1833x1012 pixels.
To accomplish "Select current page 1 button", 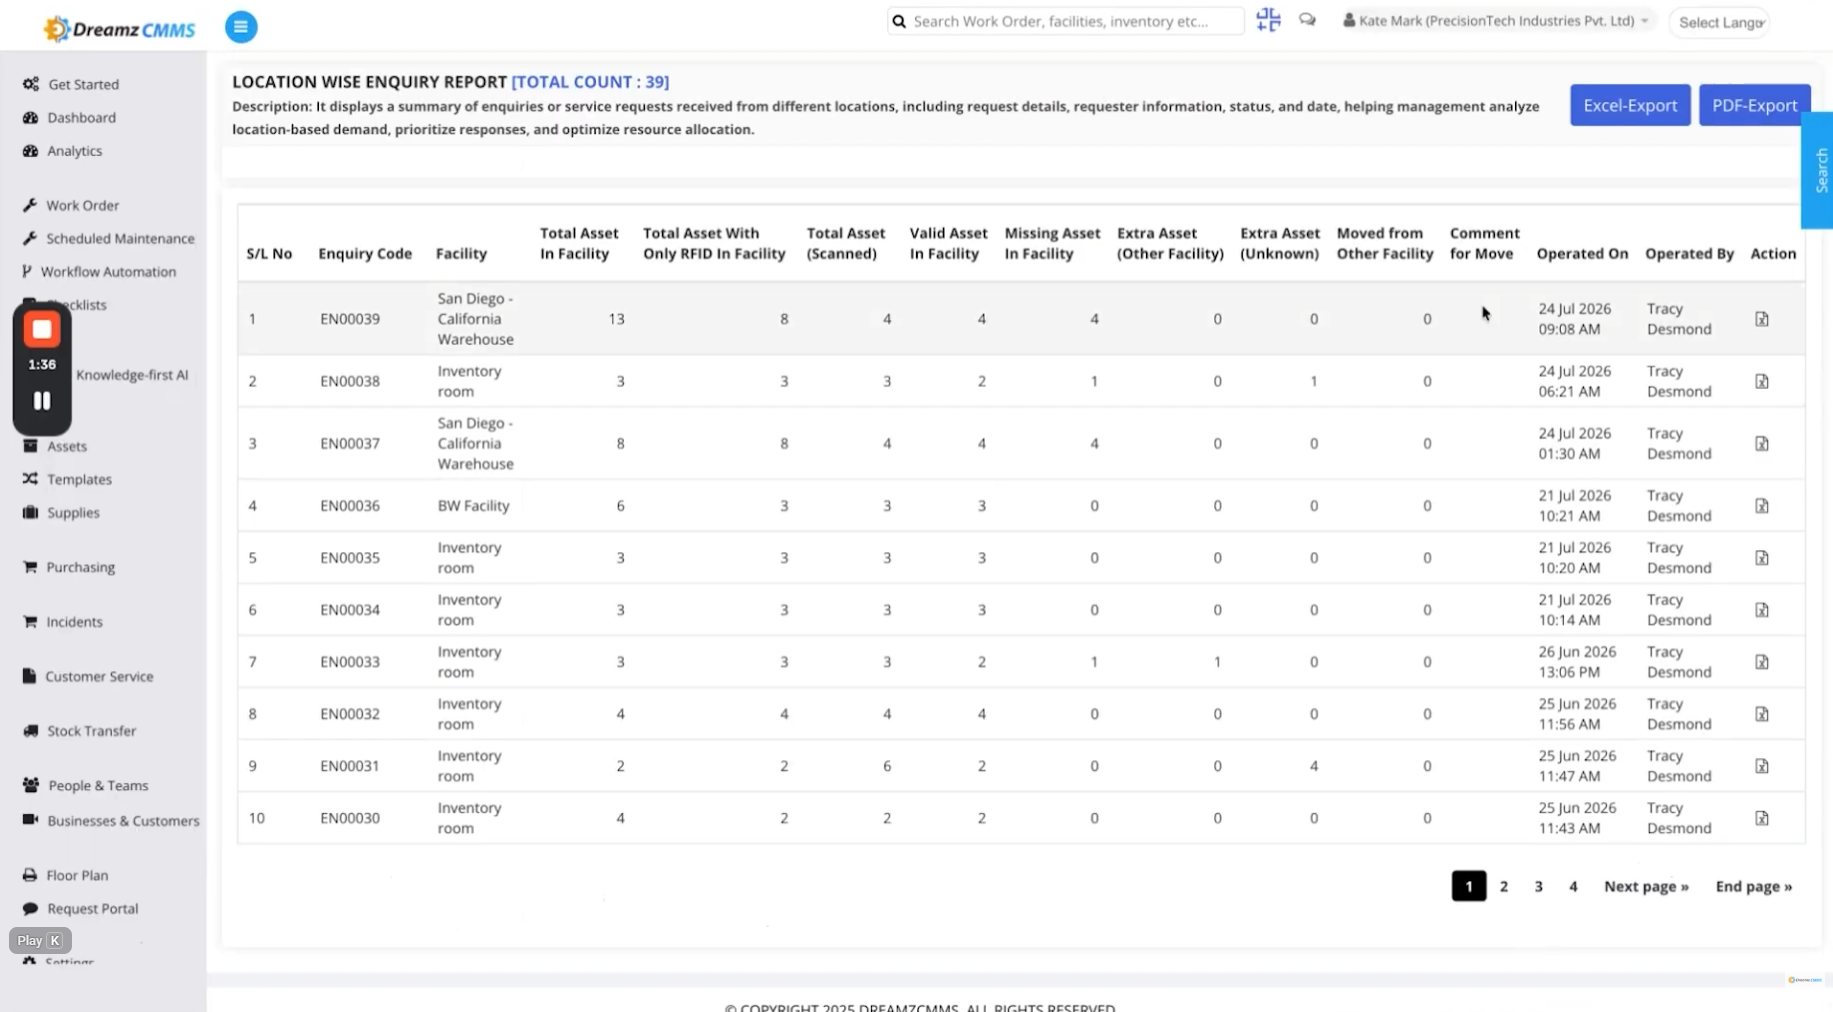I will coord(1468,886).
